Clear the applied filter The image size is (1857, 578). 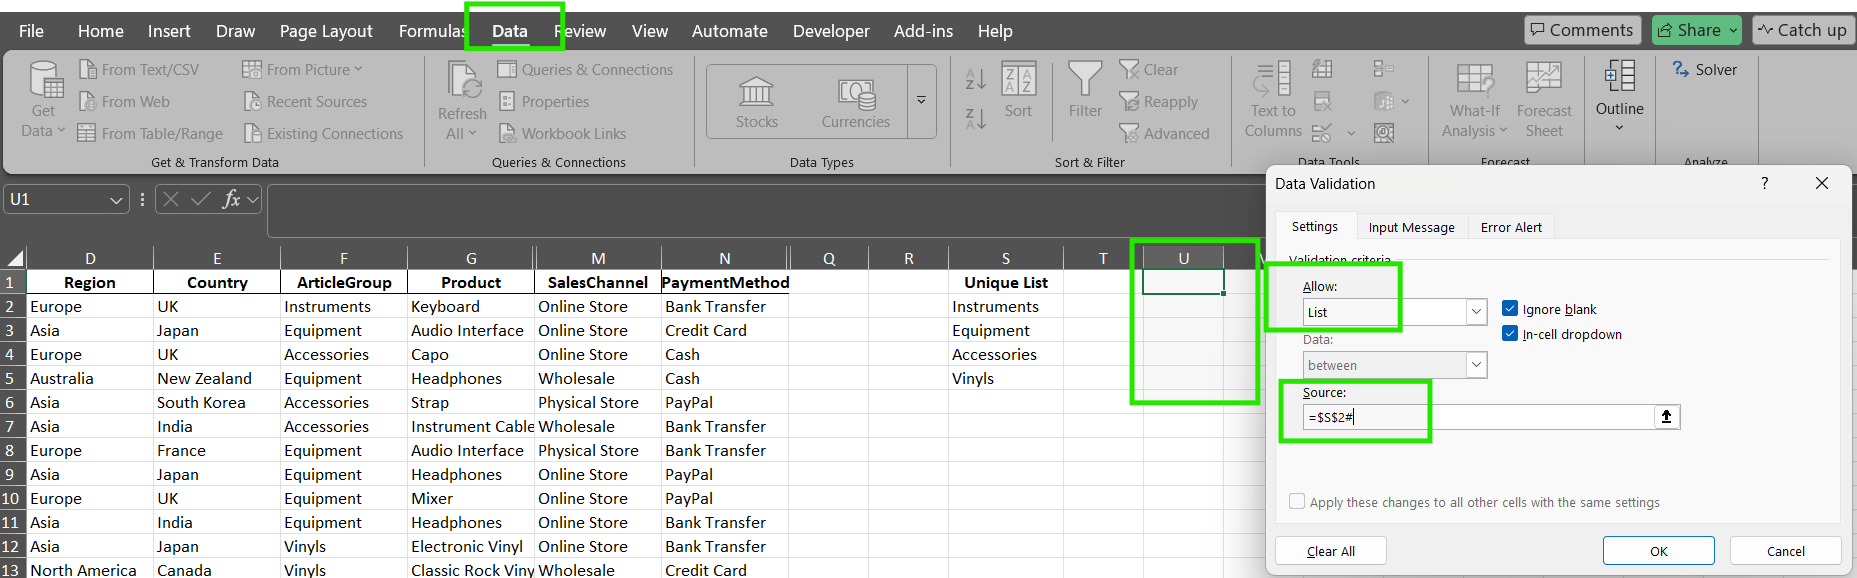tap(1148, 69)
